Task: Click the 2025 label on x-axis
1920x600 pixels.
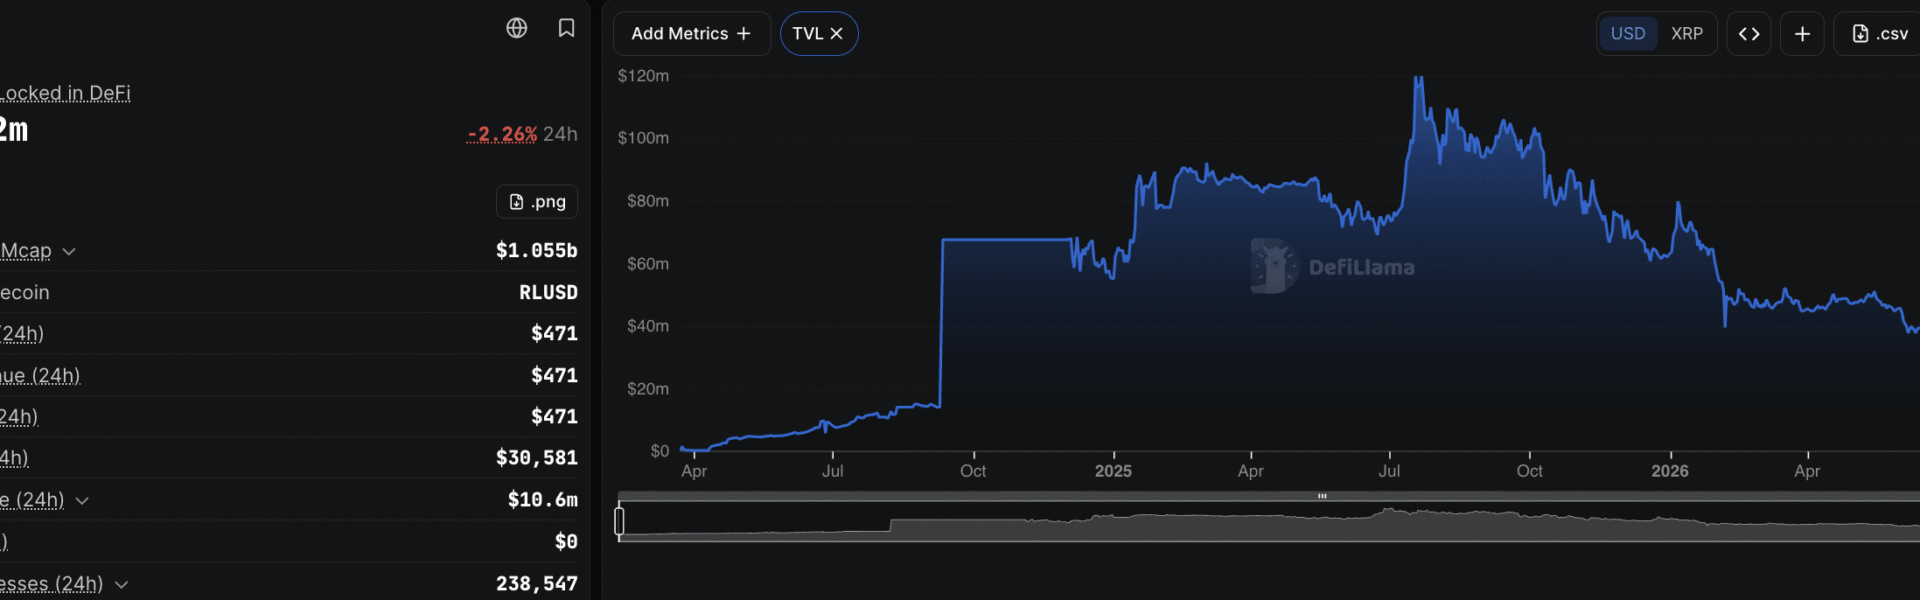Action: tap(1113, 471)
